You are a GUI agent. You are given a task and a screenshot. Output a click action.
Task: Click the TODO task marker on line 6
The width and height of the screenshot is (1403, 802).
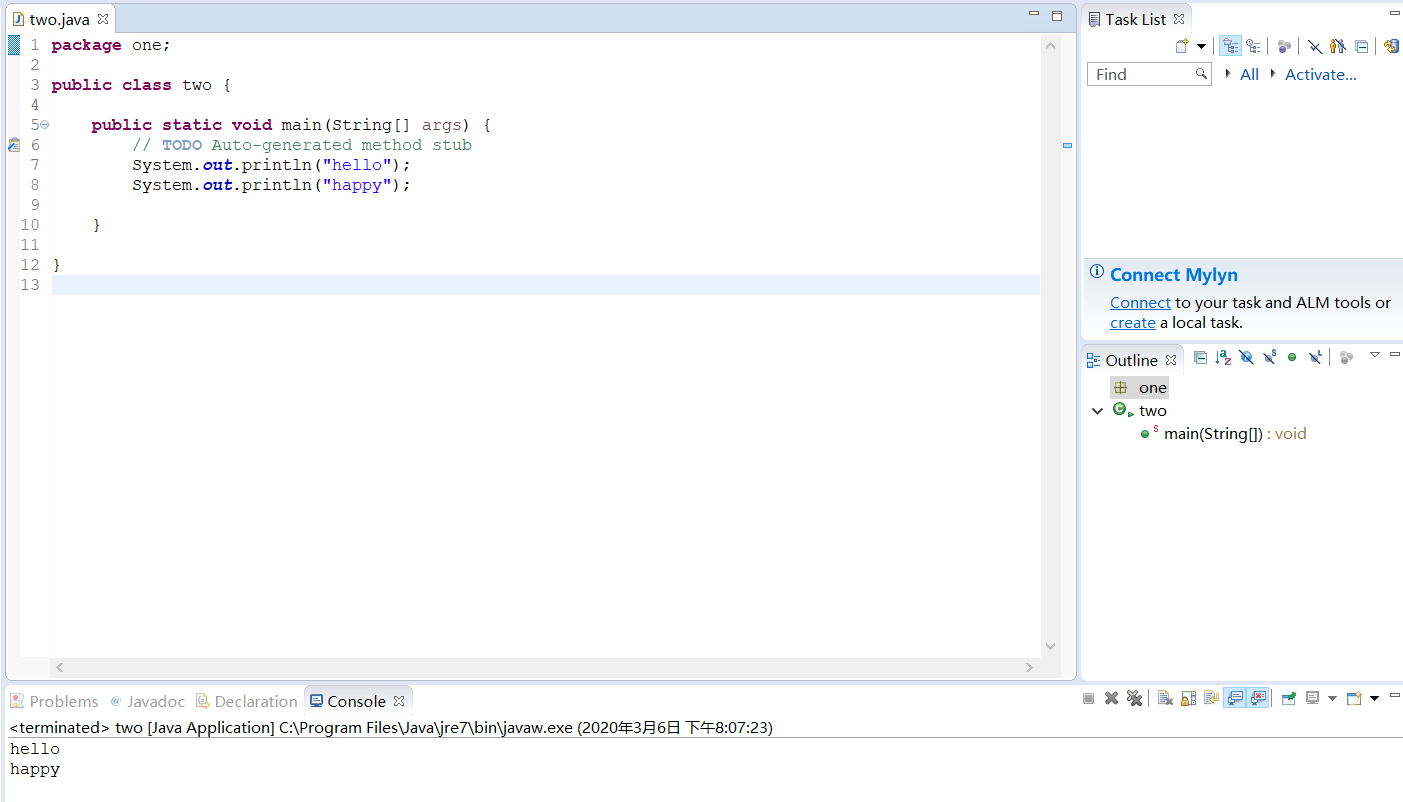[13, 145]
